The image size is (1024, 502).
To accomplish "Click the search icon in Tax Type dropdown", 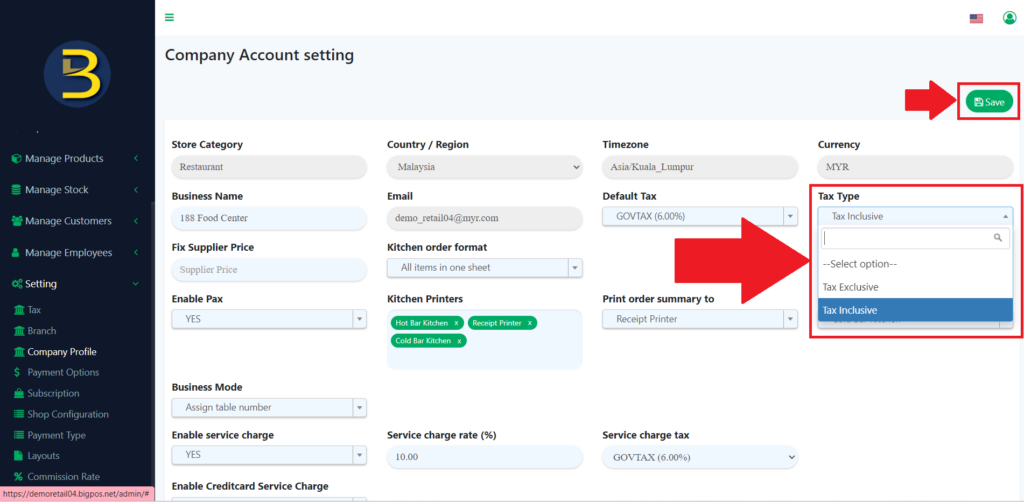I will click(997, 238).
